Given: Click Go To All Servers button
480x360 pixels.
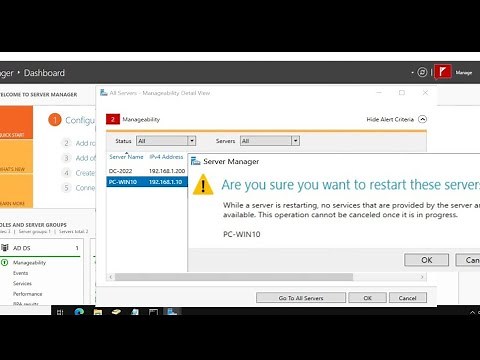Looking at the screenshot, I should 301,298.
